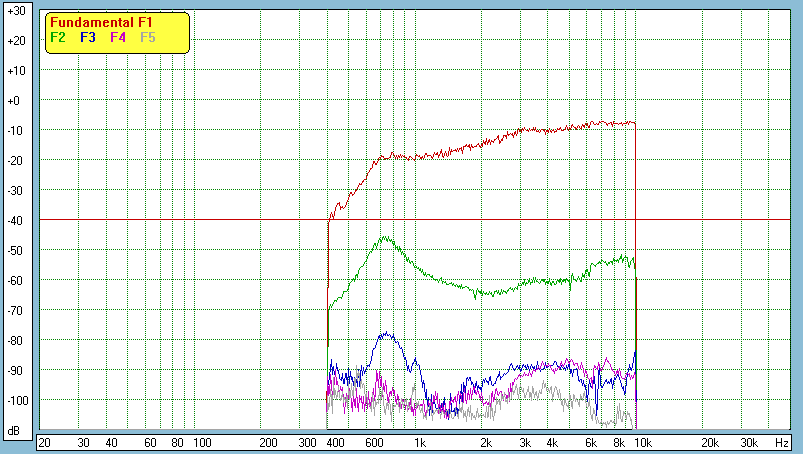803x454 pixels.
Task: Click the +0 dB axis value
Action: [16, 101]
